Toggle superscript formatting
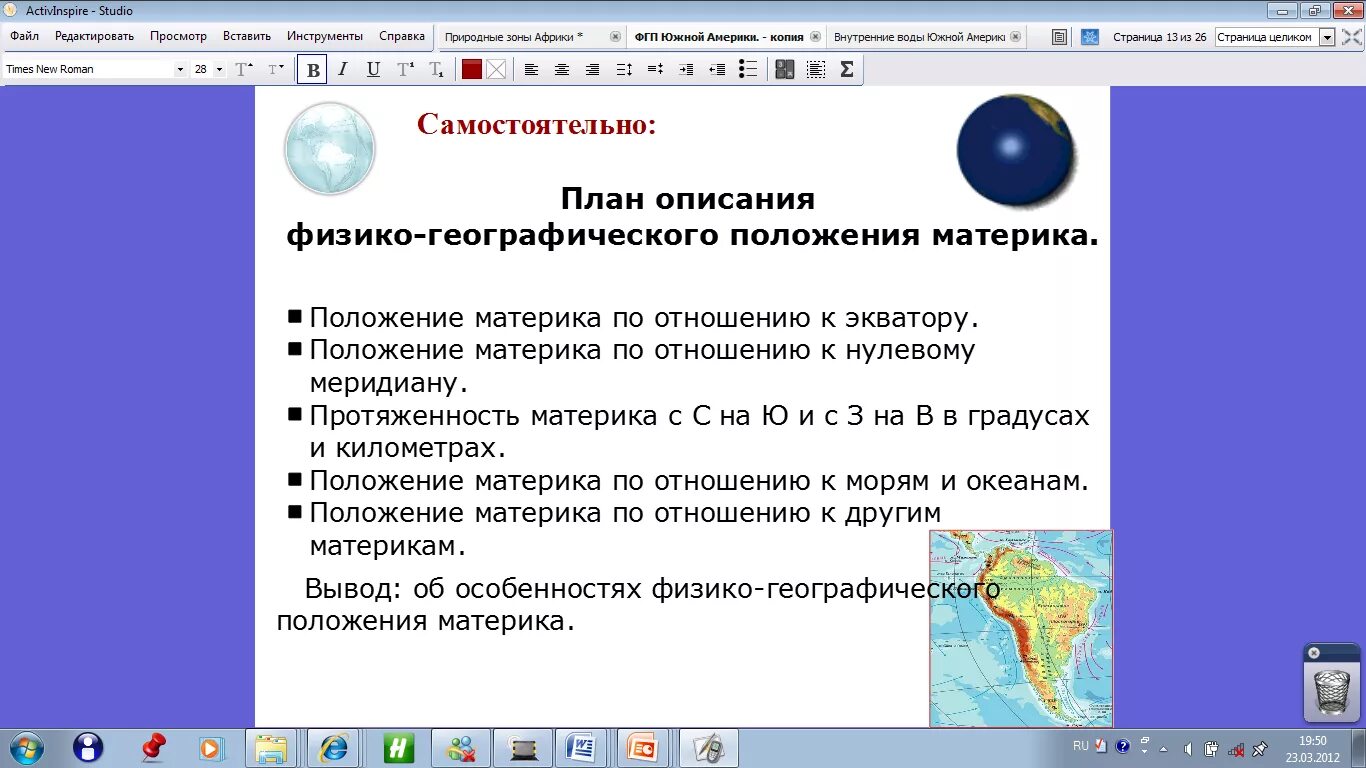Screen dimensions: 1366x768 405,69
